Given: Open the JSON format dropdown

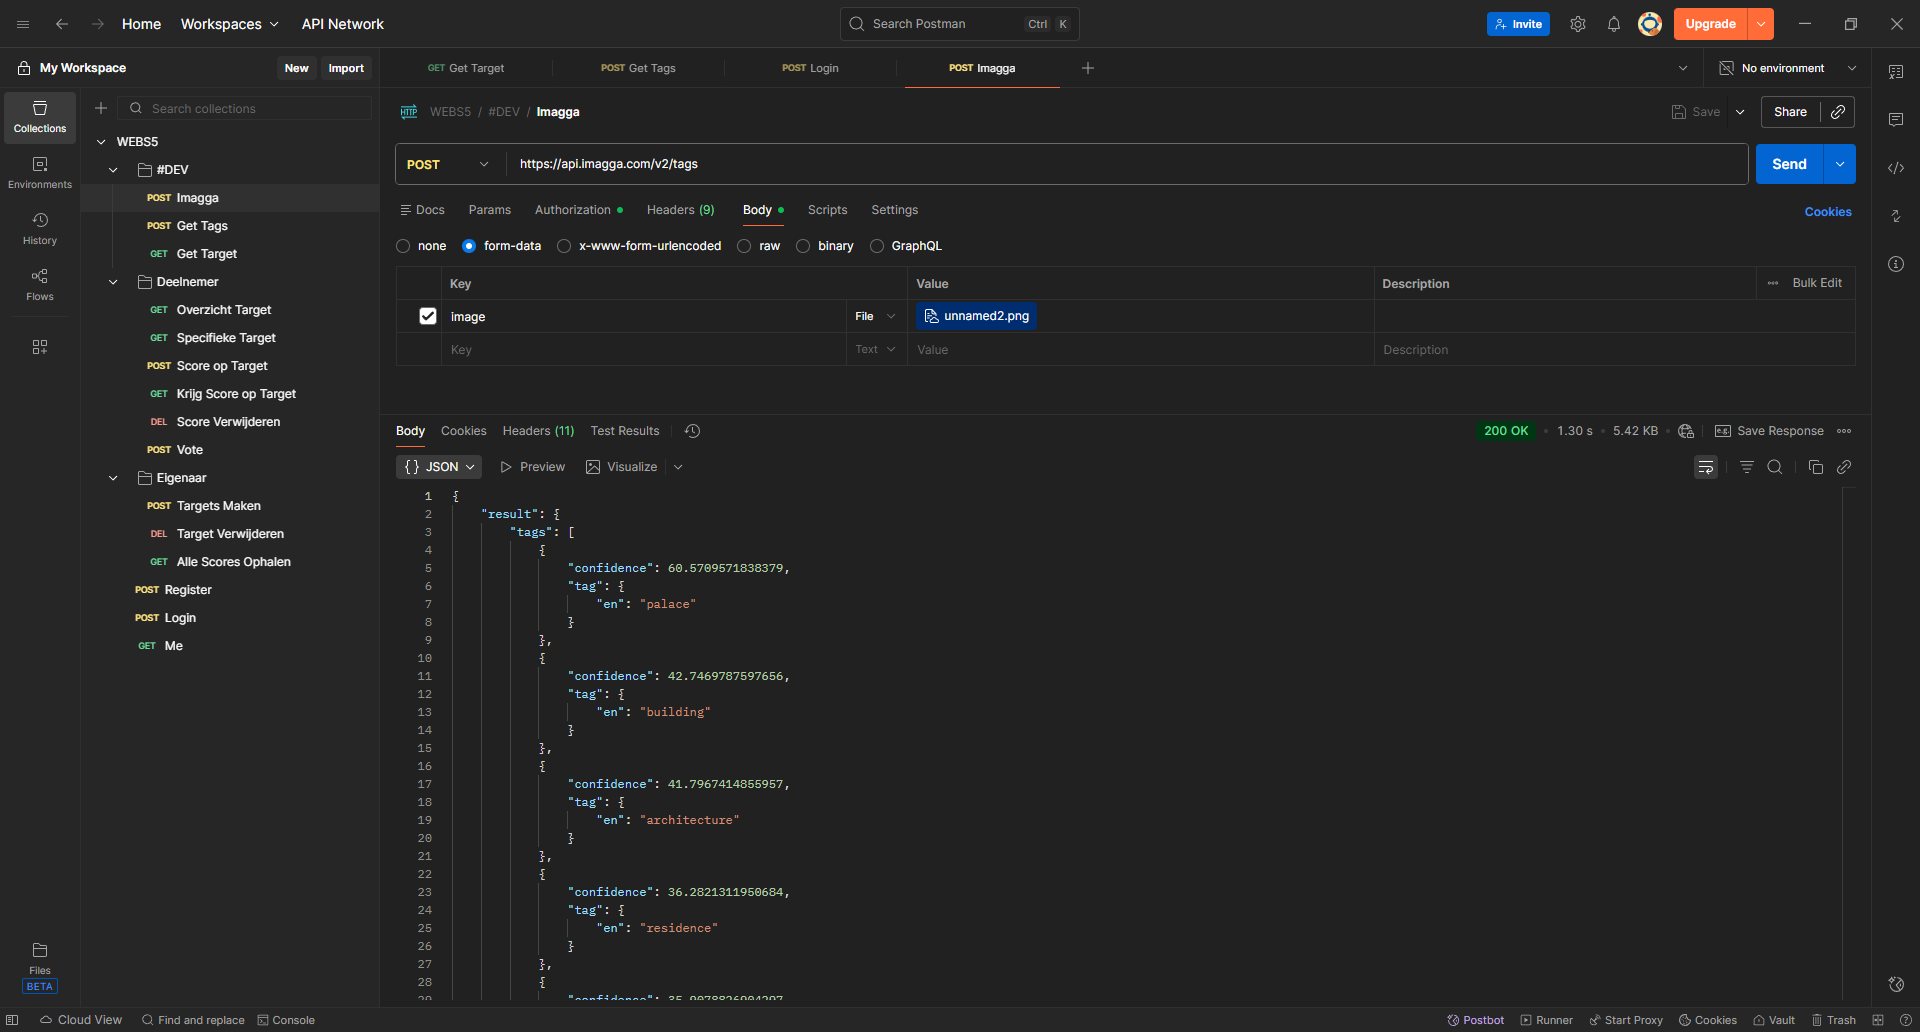Looking at the screenshot, I should [439, 467].
